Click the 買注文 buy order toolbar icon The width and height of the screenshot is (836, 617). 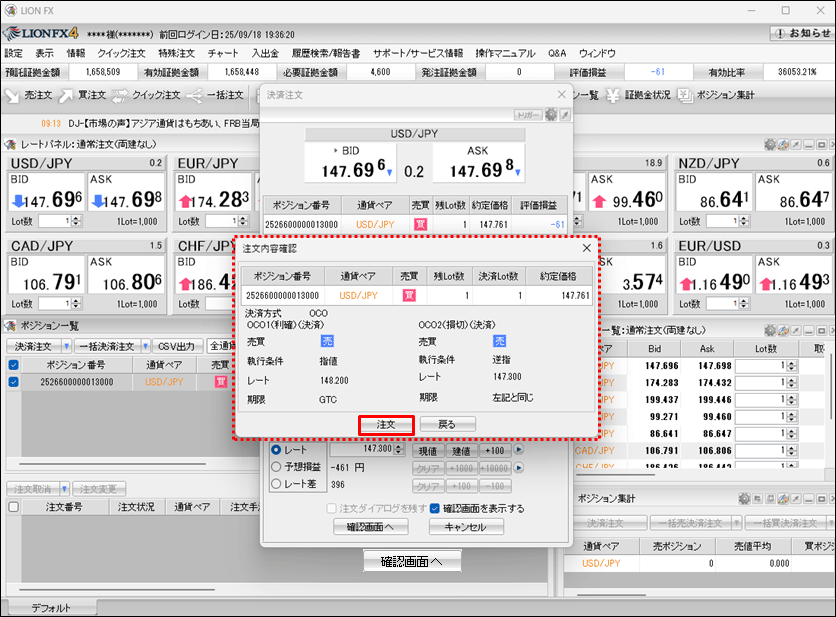click(x=66, y=95)
